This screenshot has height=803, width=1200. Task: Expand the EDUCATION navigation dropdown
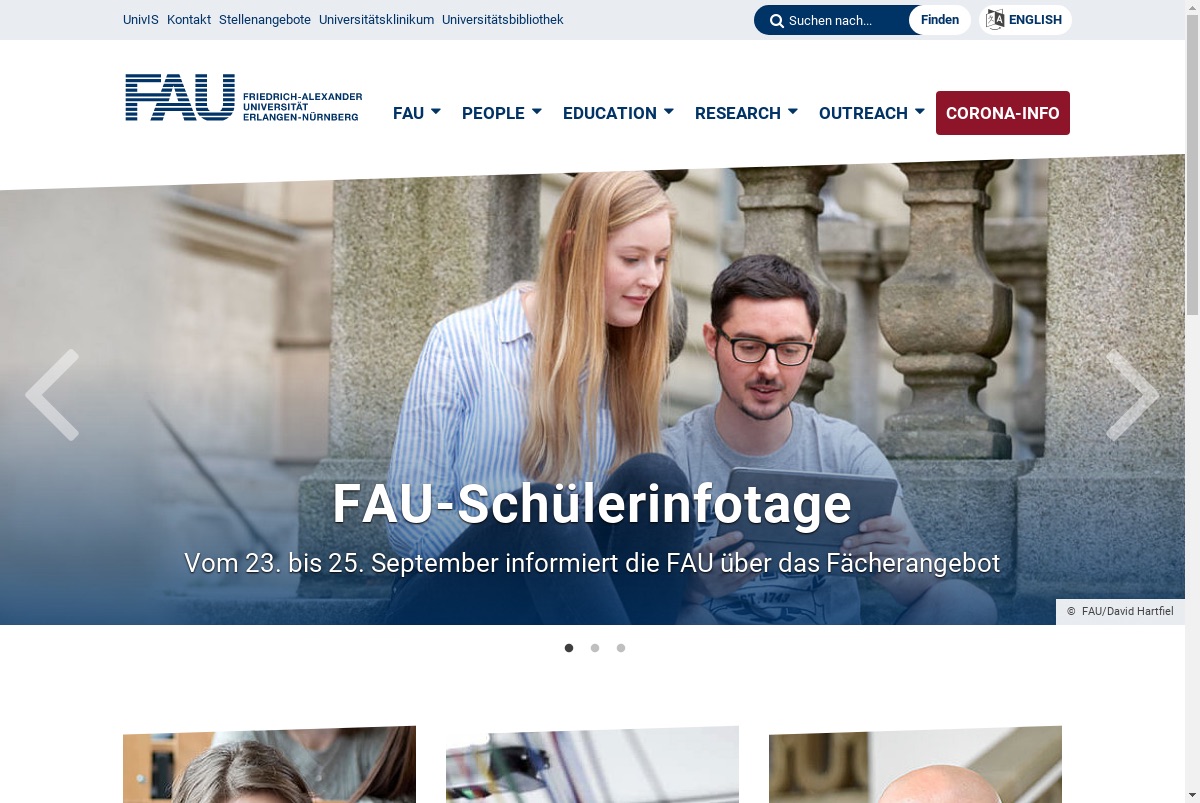[x=619, y=113]
